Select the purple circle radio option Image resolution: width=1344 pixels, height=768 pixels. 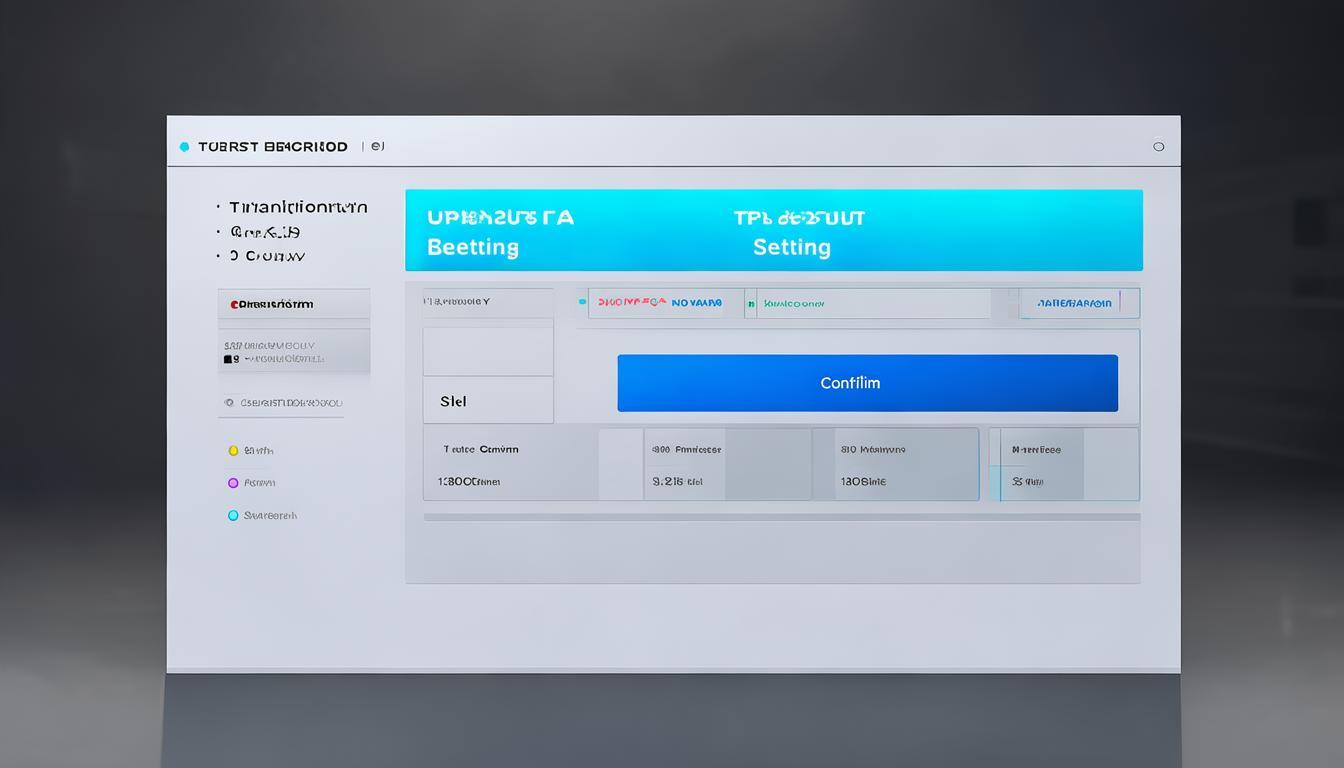[x=233, y=483]
